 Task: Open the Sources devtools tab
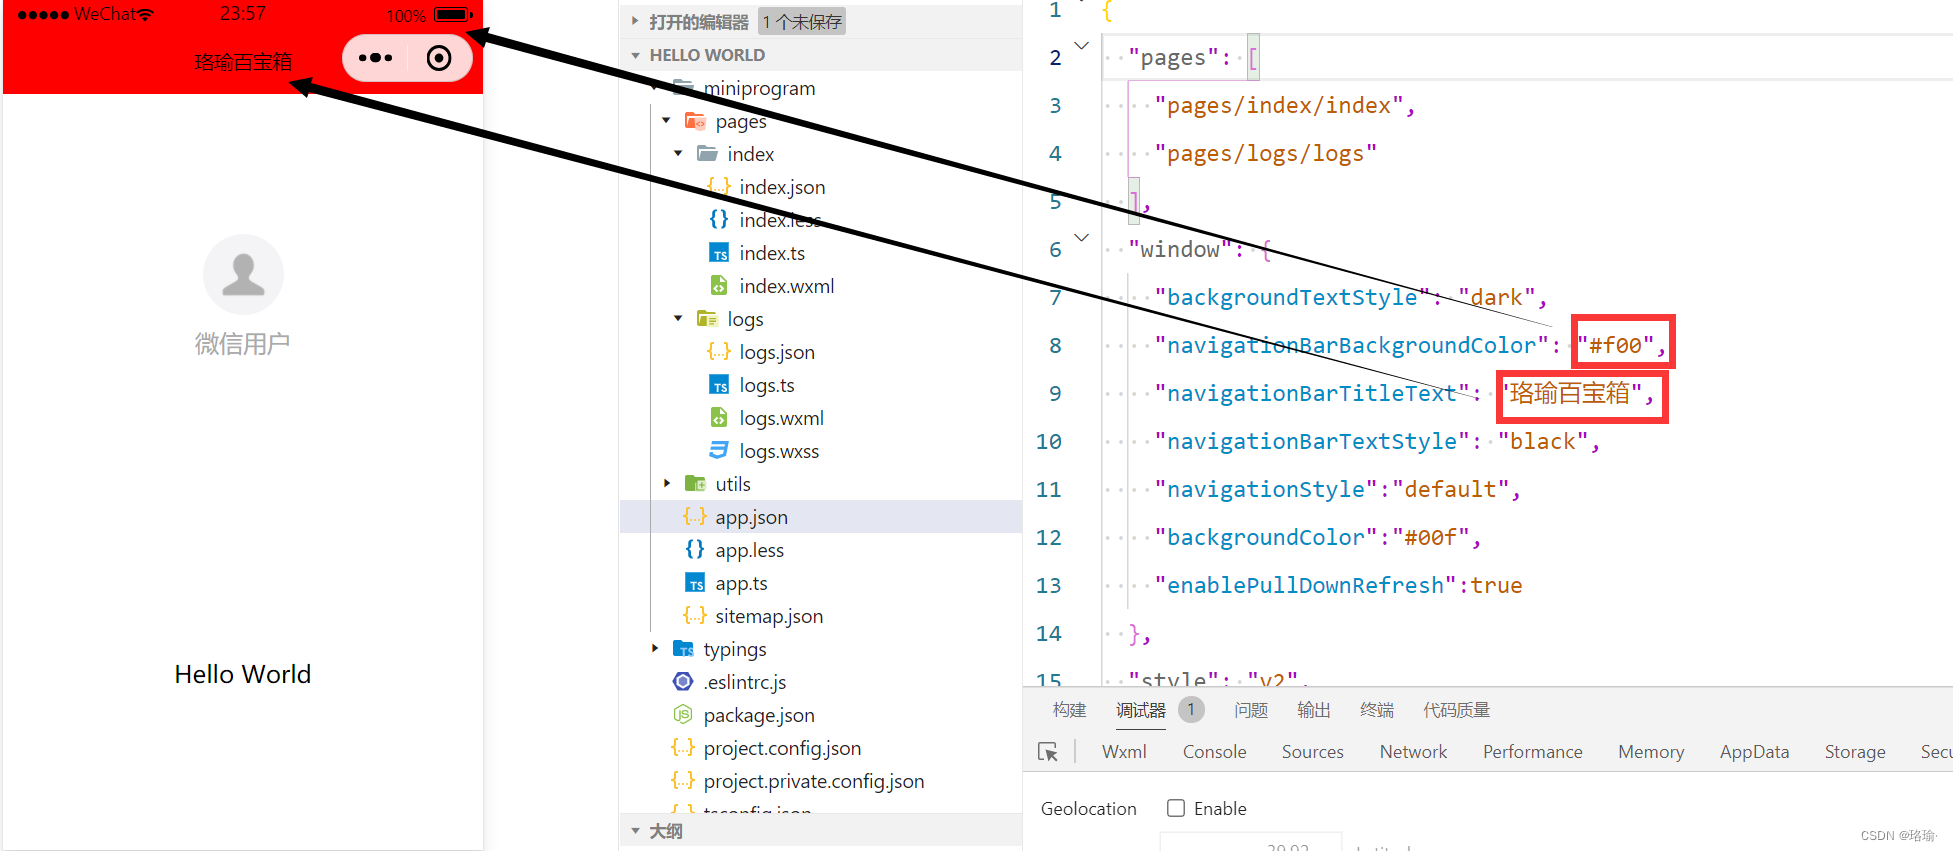[x=1313, y=752]
